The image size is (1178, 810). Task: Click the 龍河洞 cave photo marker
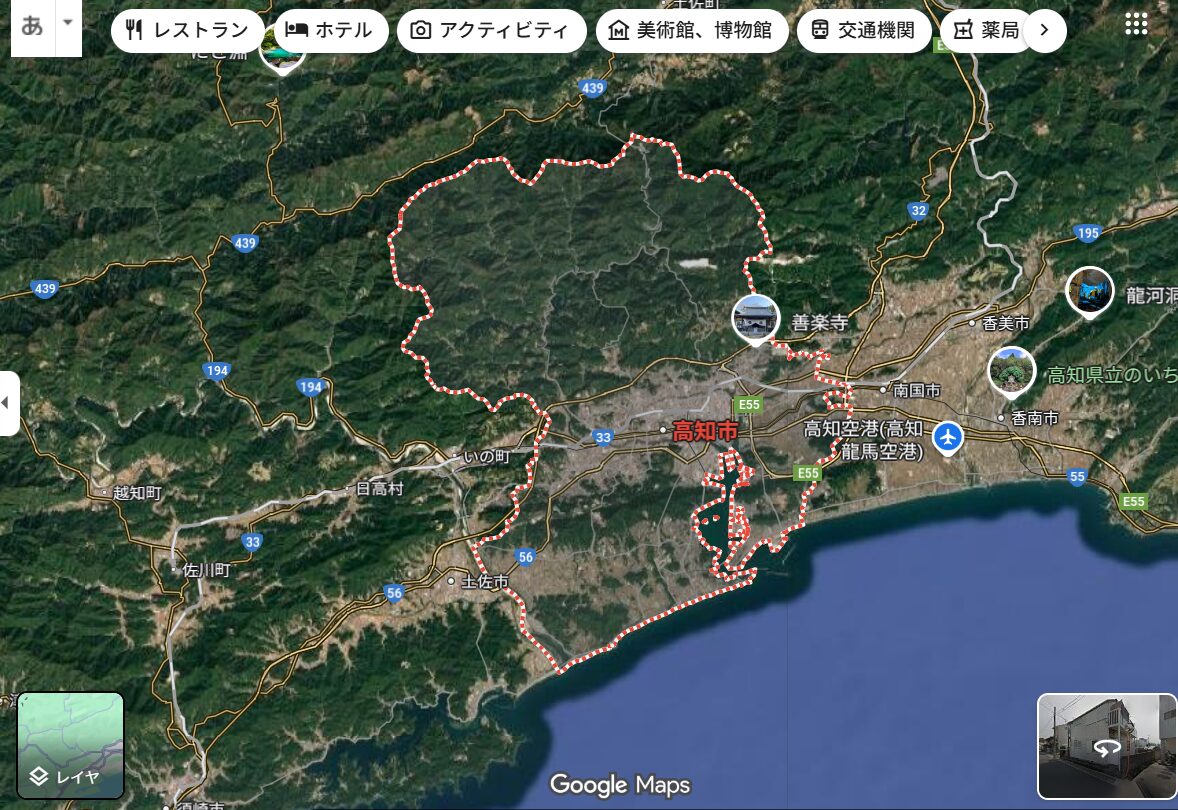pos(1089,290)
